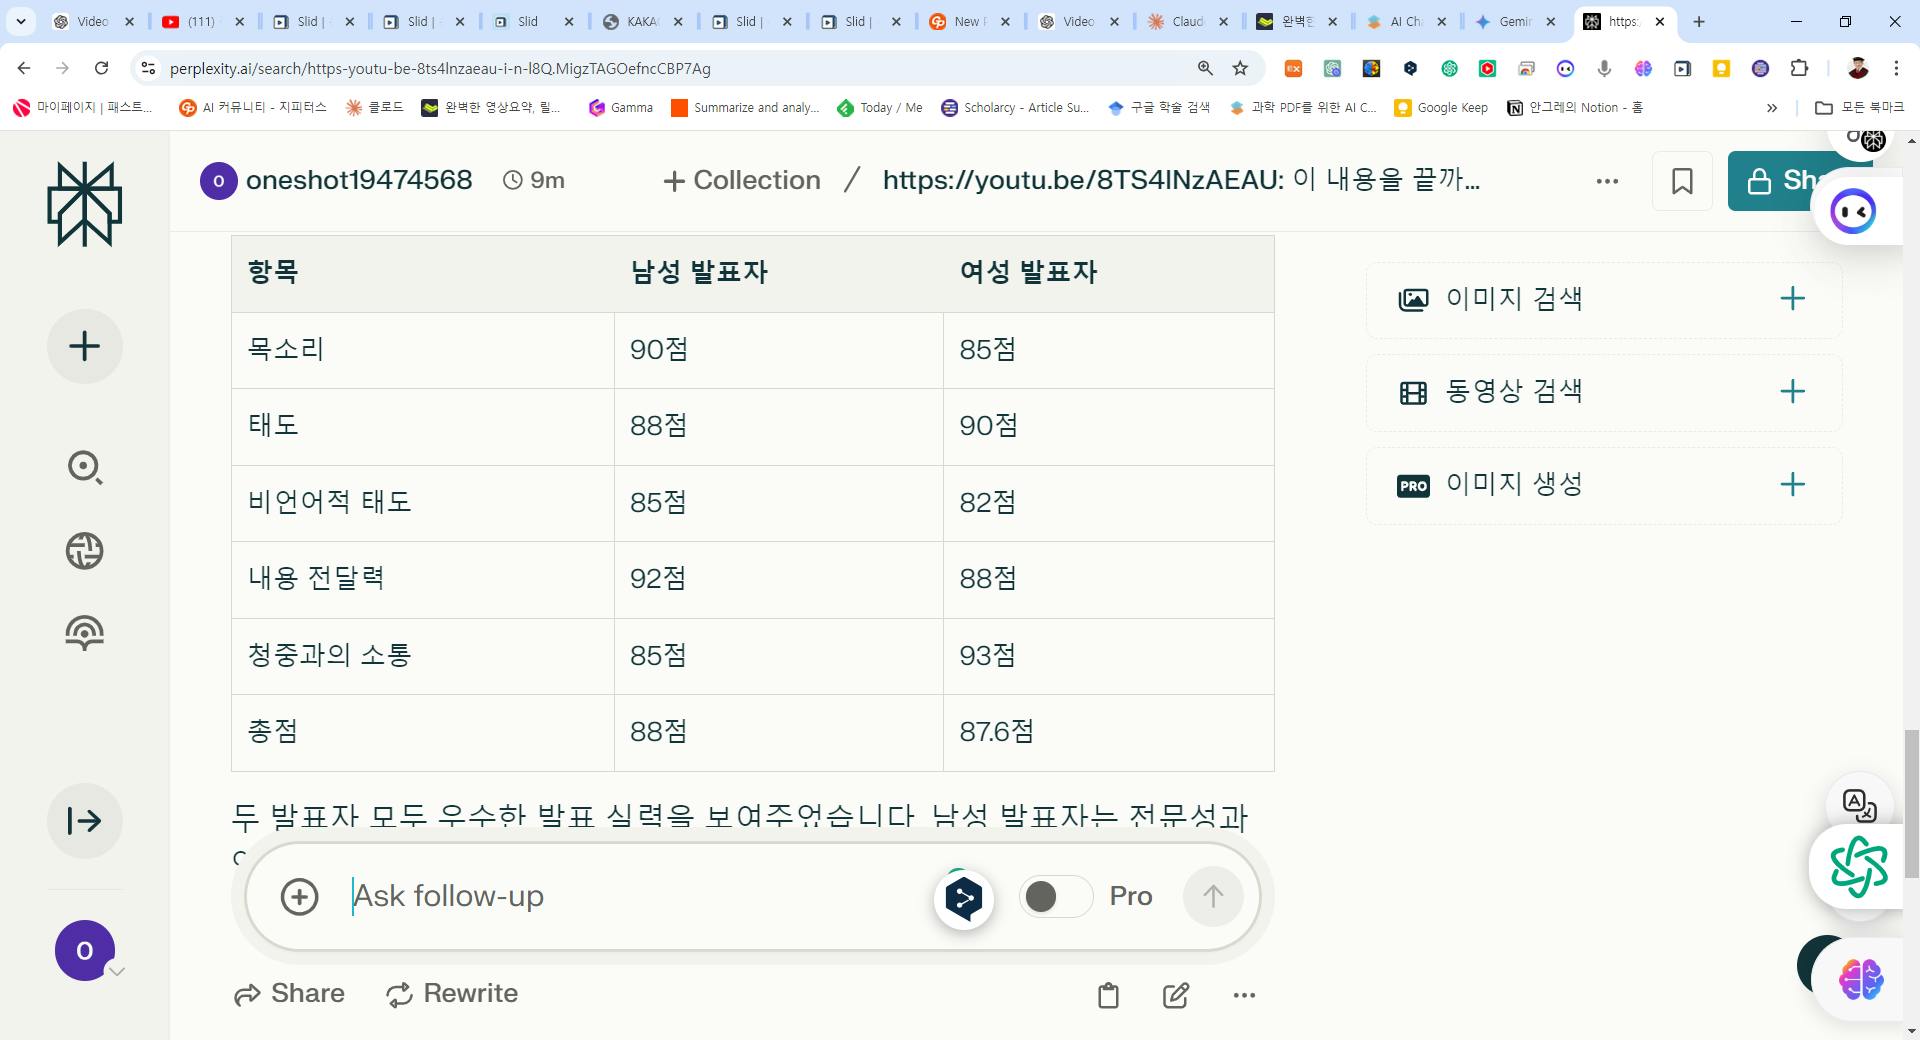Open a new browser tab
The height and width of the screenshot is (1040, 1920).
1698,21
